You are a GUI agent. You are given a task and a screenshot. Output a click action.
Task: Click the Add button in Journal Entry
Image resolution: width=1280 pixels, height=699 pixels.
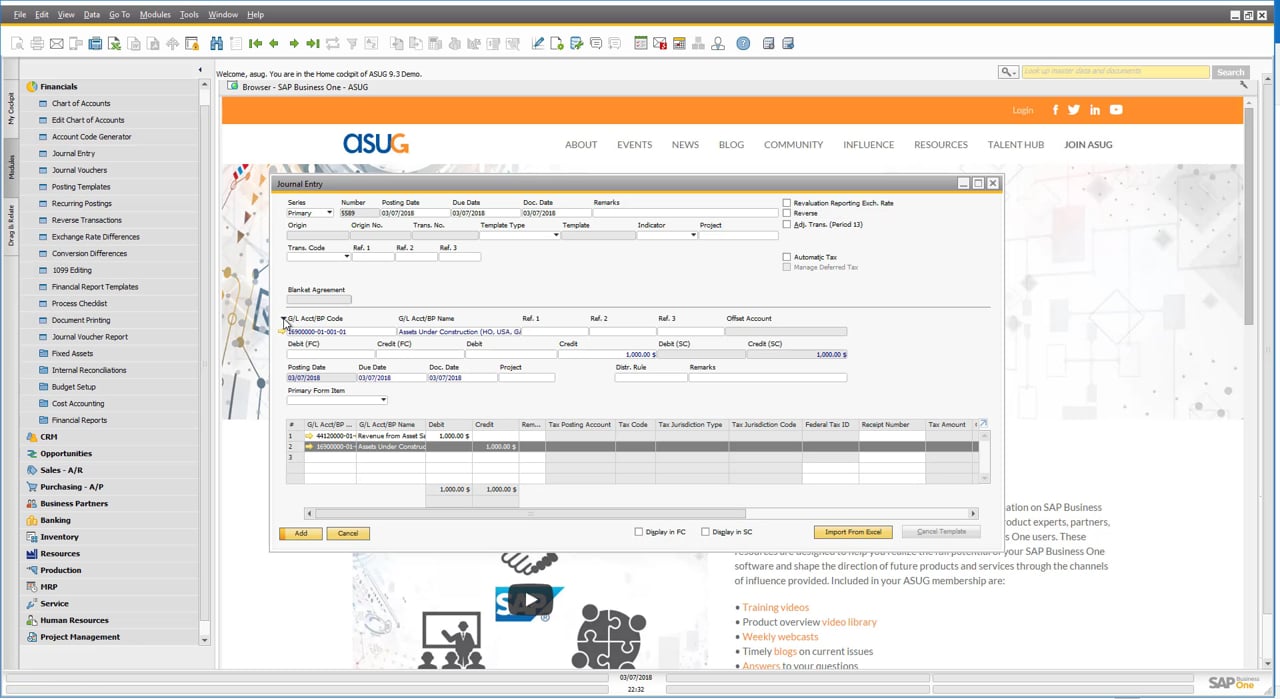click(x=300, y=533)
